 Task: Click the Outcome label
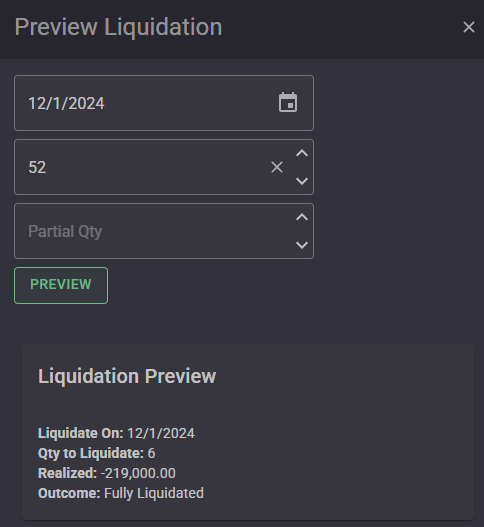pyautogui.click(x=69, y=493)
